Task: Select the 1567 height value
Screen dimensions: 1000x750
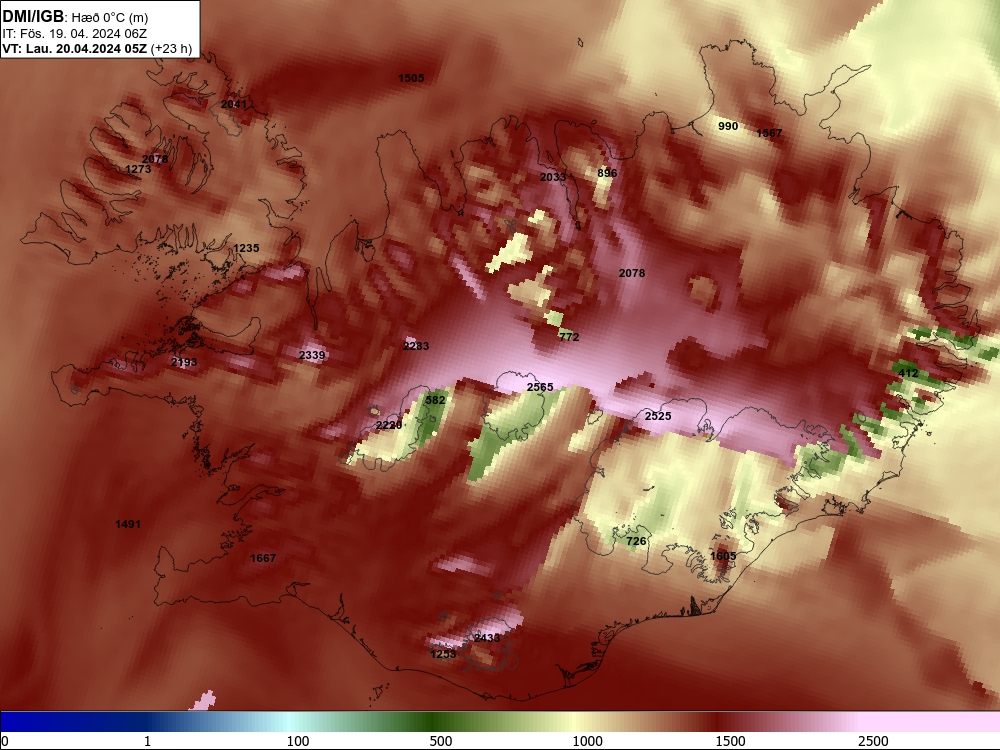Action: click(769, 133)
